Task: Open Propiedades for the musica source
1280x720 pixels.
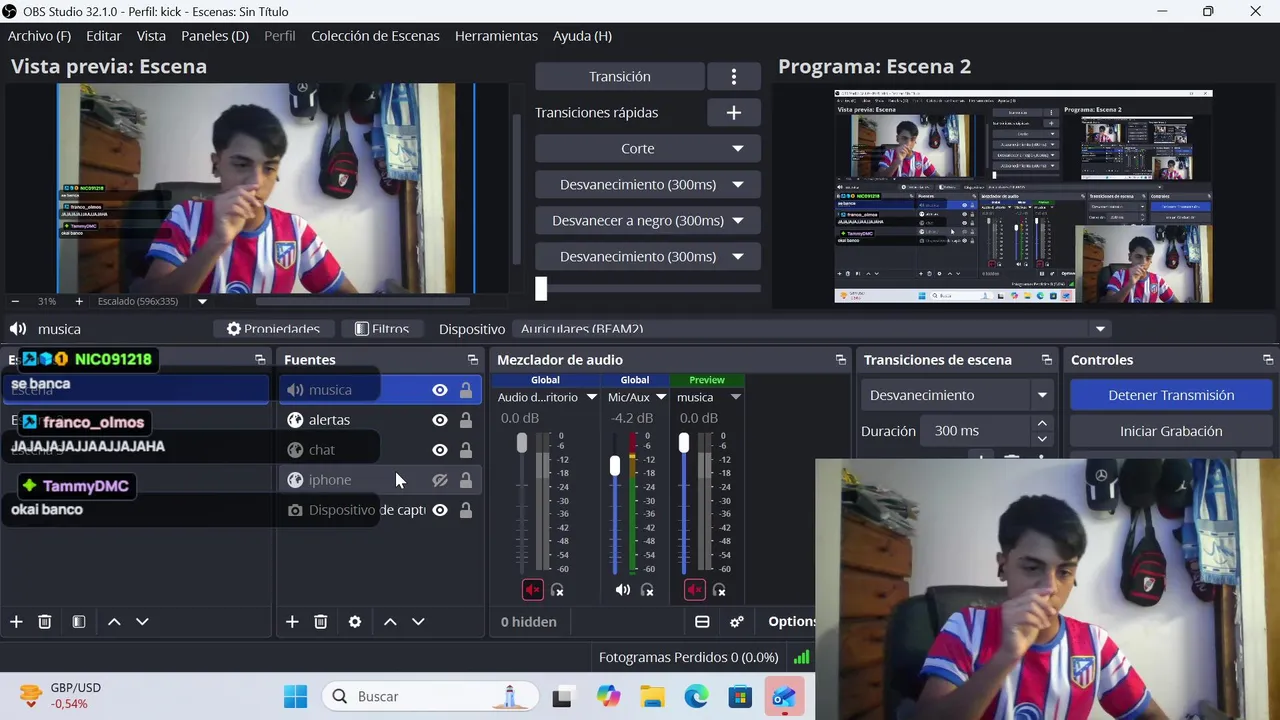Action: click(x=273, y=329)
